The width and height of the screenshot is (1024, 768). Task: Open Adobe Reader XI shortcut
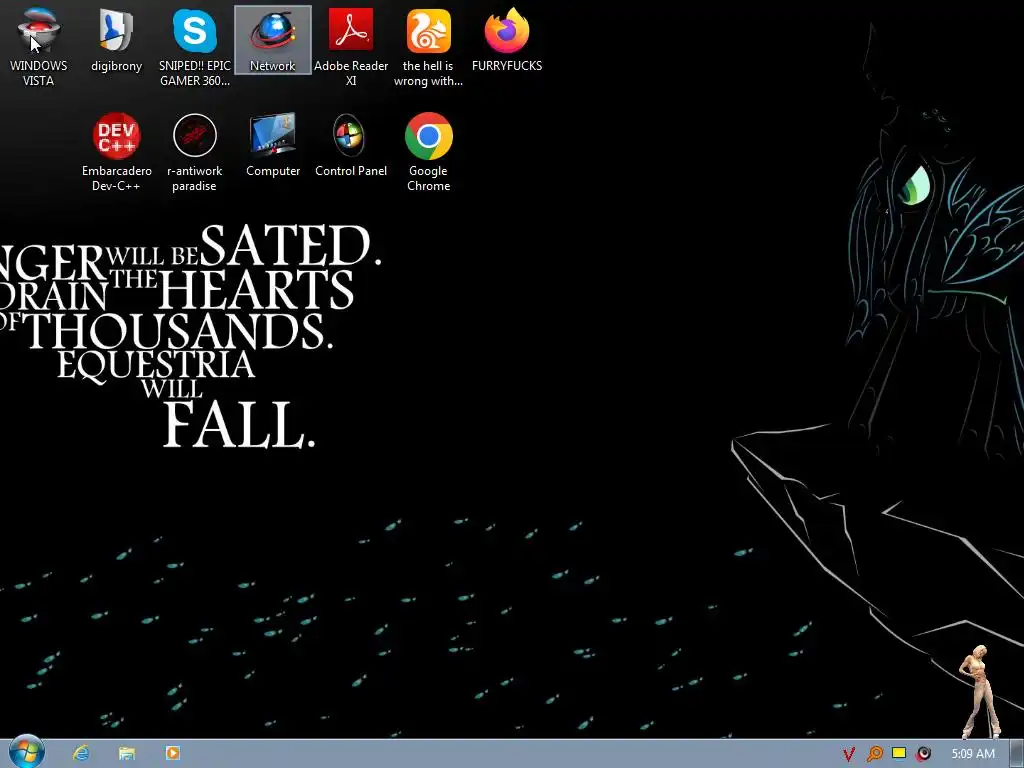tap(351, 46)
